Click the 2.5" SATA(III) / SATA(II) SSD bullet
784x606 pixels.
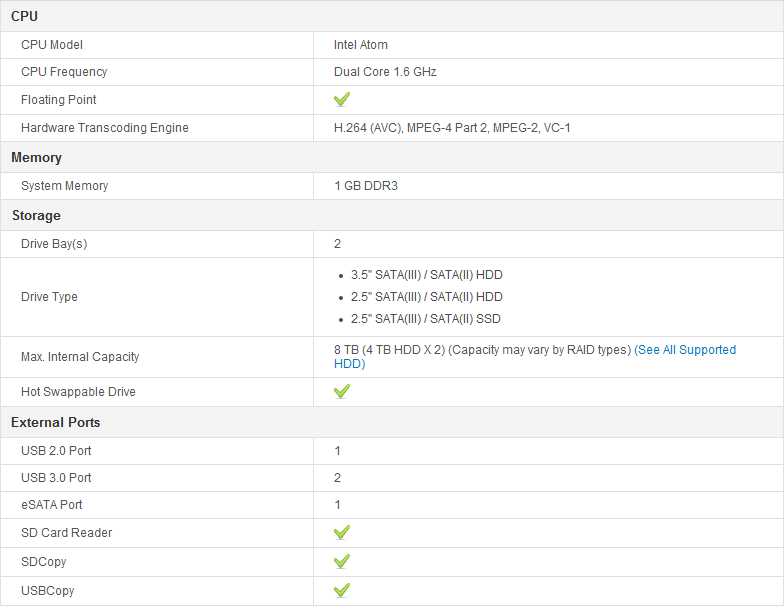point(425,319)
